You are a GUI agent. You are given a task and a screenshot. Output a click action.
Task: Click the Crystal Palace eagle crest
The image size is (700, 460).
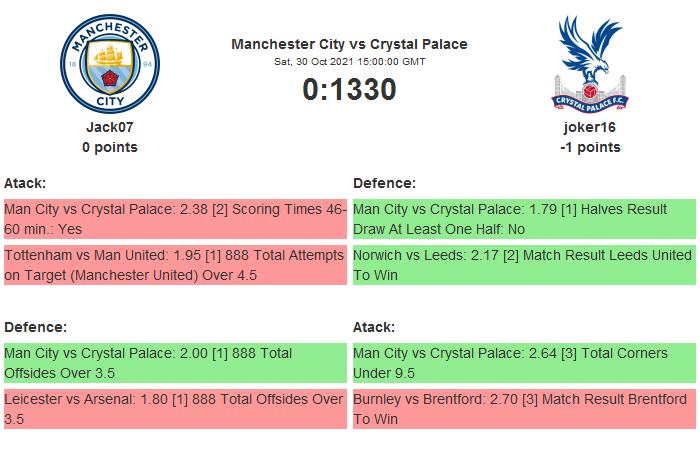click(x=590, y=63)
